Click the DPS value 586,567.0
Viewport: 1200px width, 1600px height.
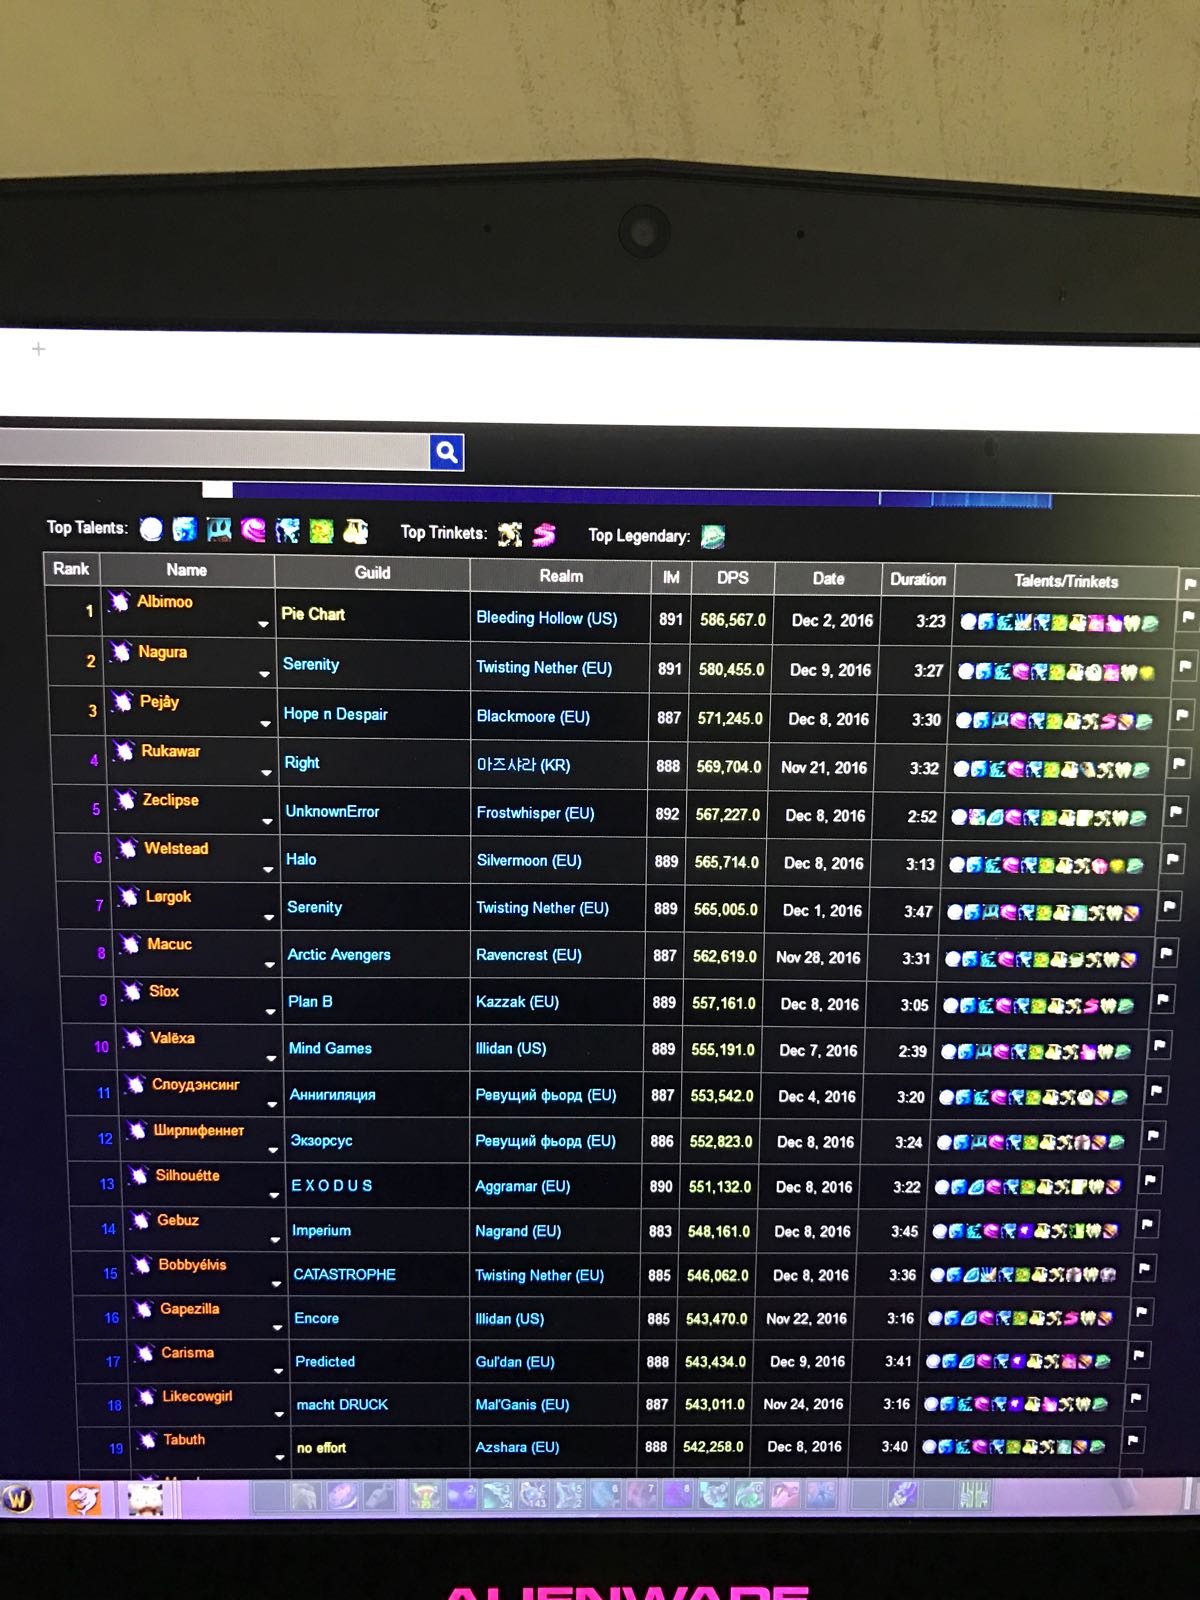click(x=733, y=620)
